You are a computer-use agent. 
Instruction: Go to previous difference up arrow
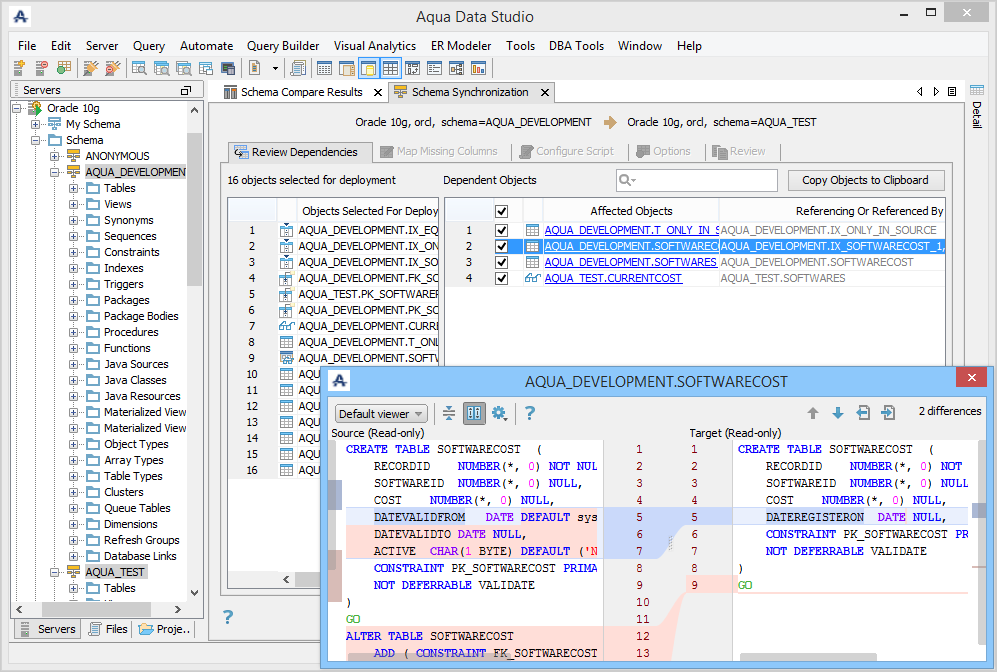[813, 413]
